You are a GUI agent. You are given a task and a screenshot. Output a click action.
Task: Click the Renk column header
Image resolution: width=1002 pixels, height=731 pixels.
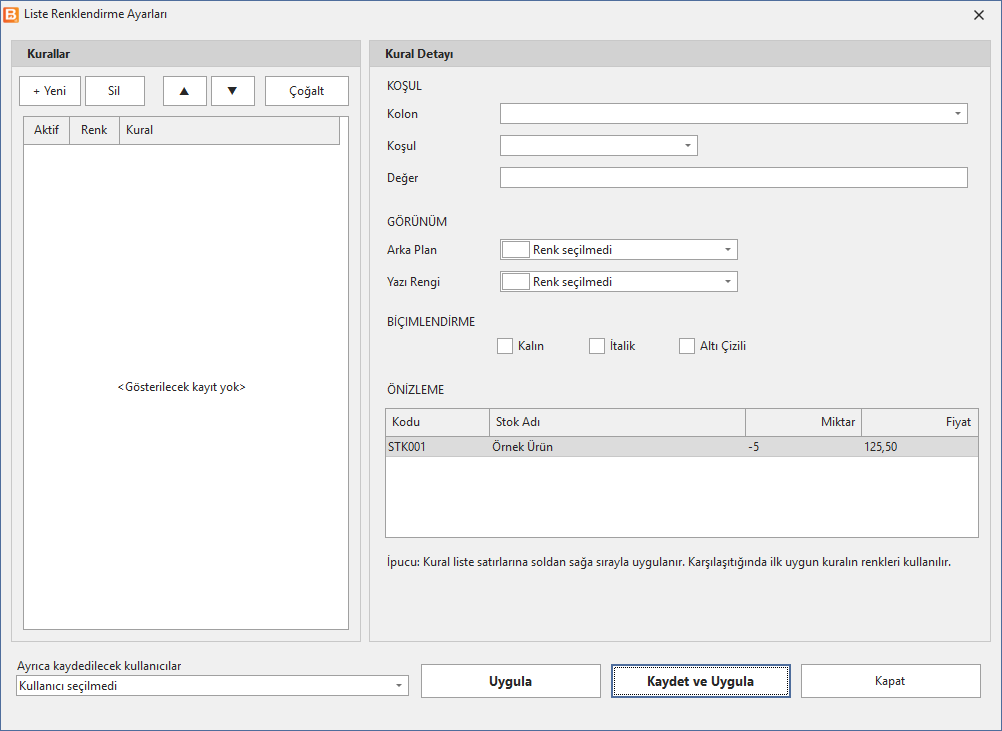click(95, 130)
